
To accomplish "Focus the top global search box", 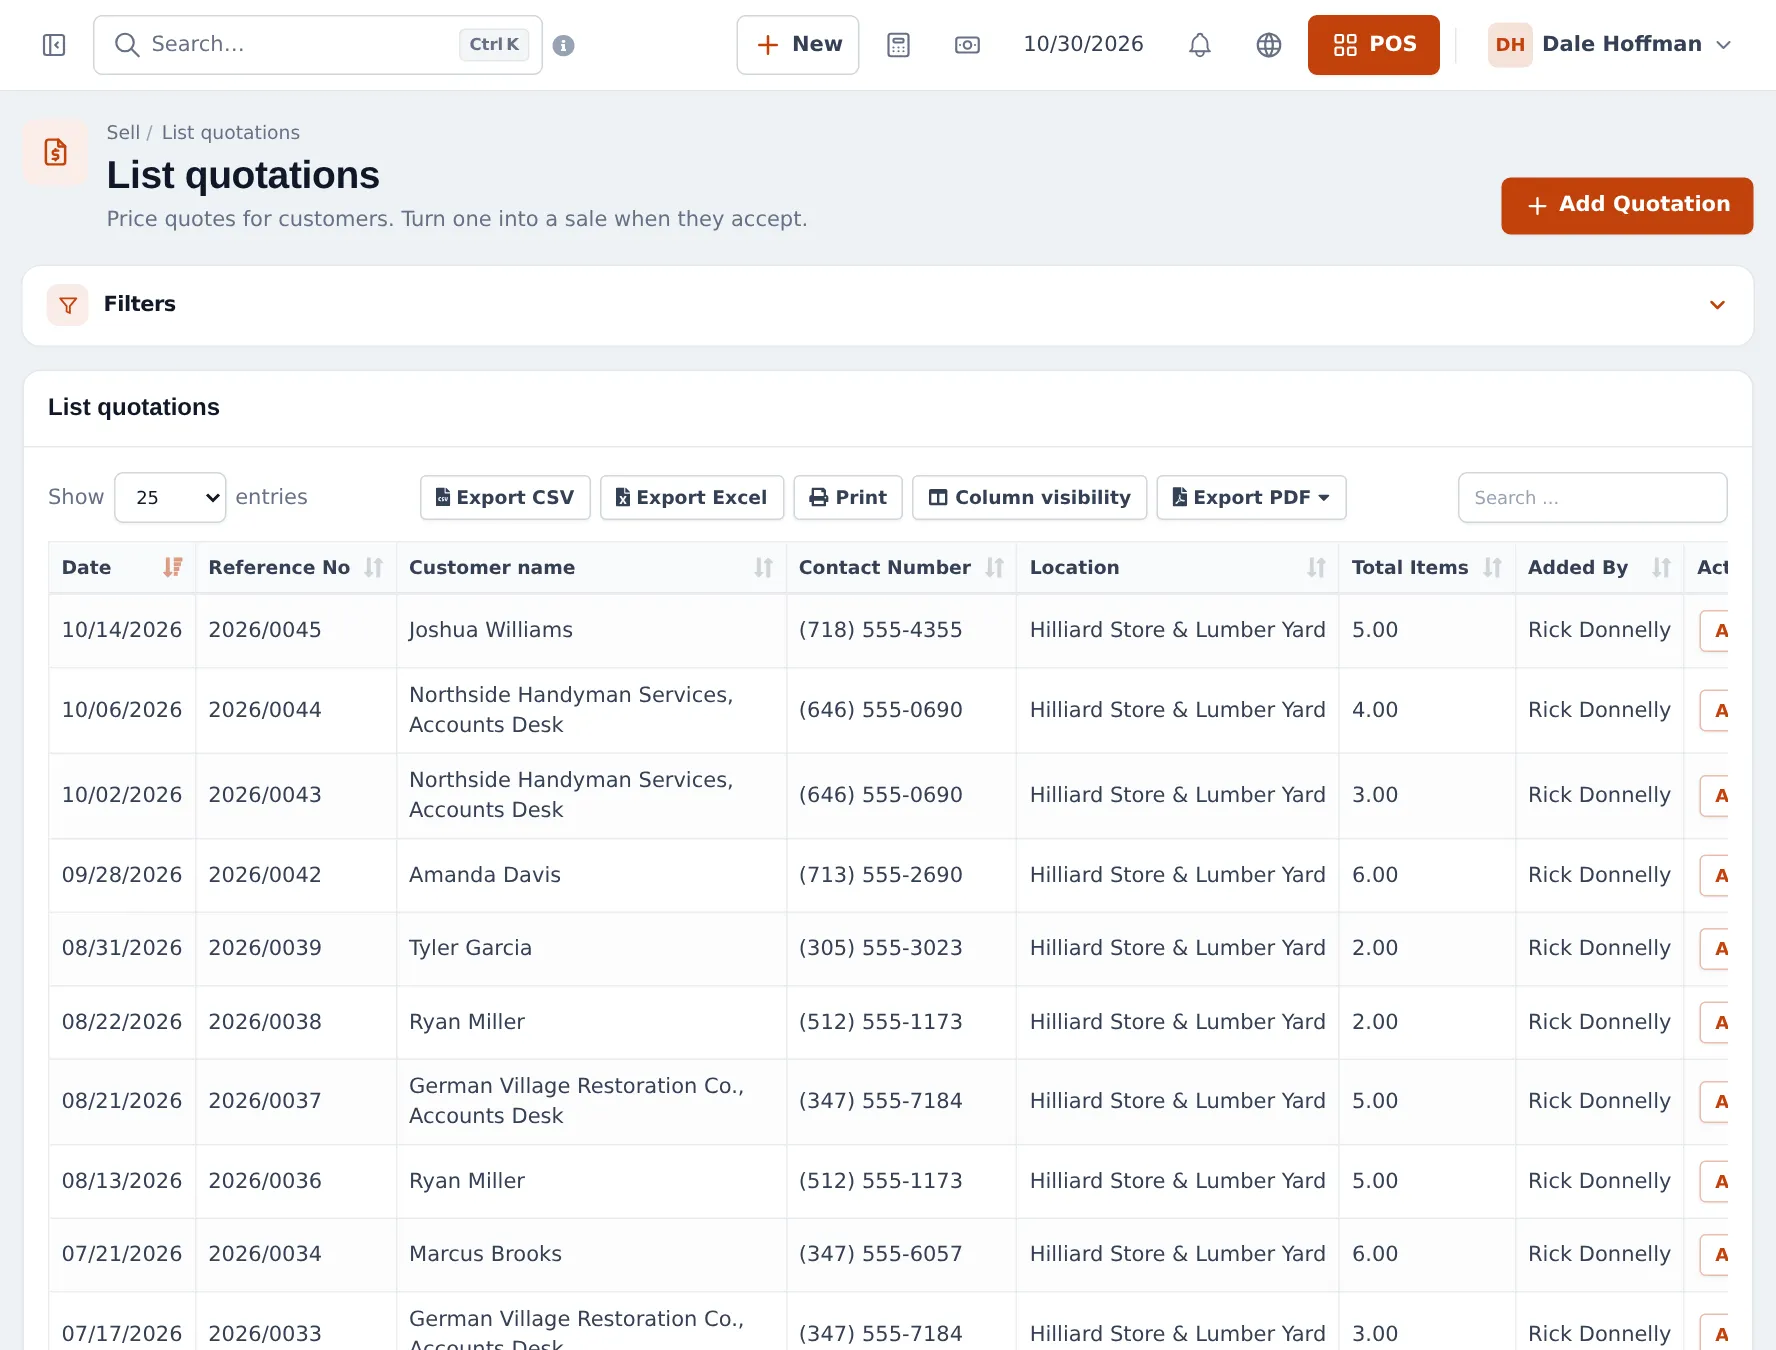I will pos(318,45).
